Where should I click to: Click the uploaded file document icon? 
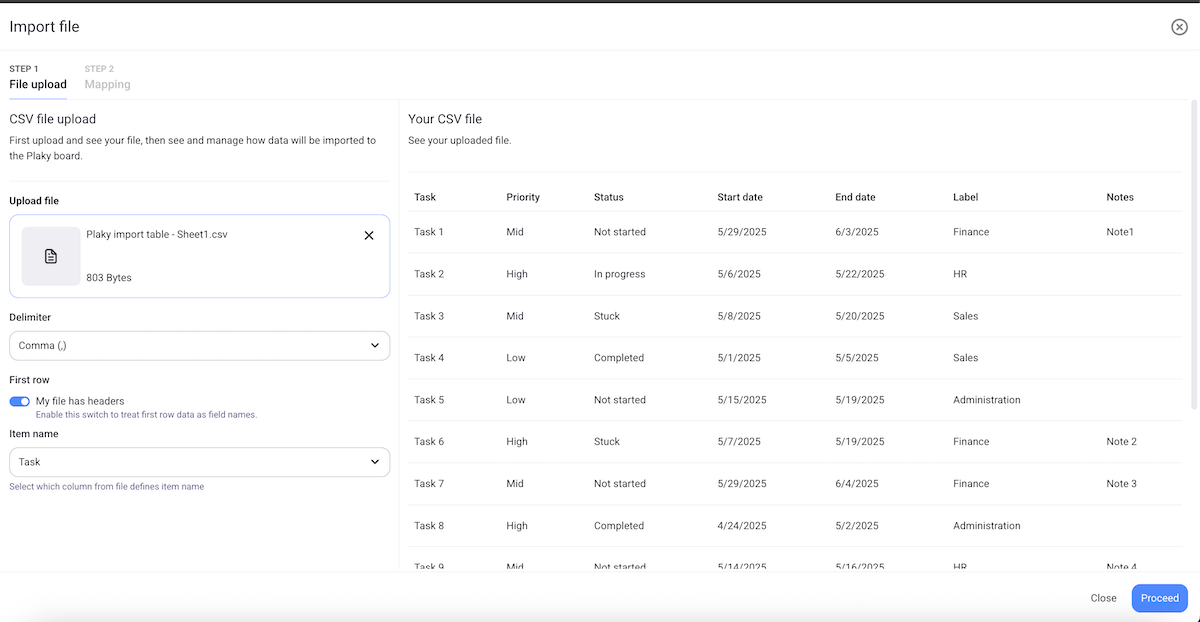tap(50, 256)
